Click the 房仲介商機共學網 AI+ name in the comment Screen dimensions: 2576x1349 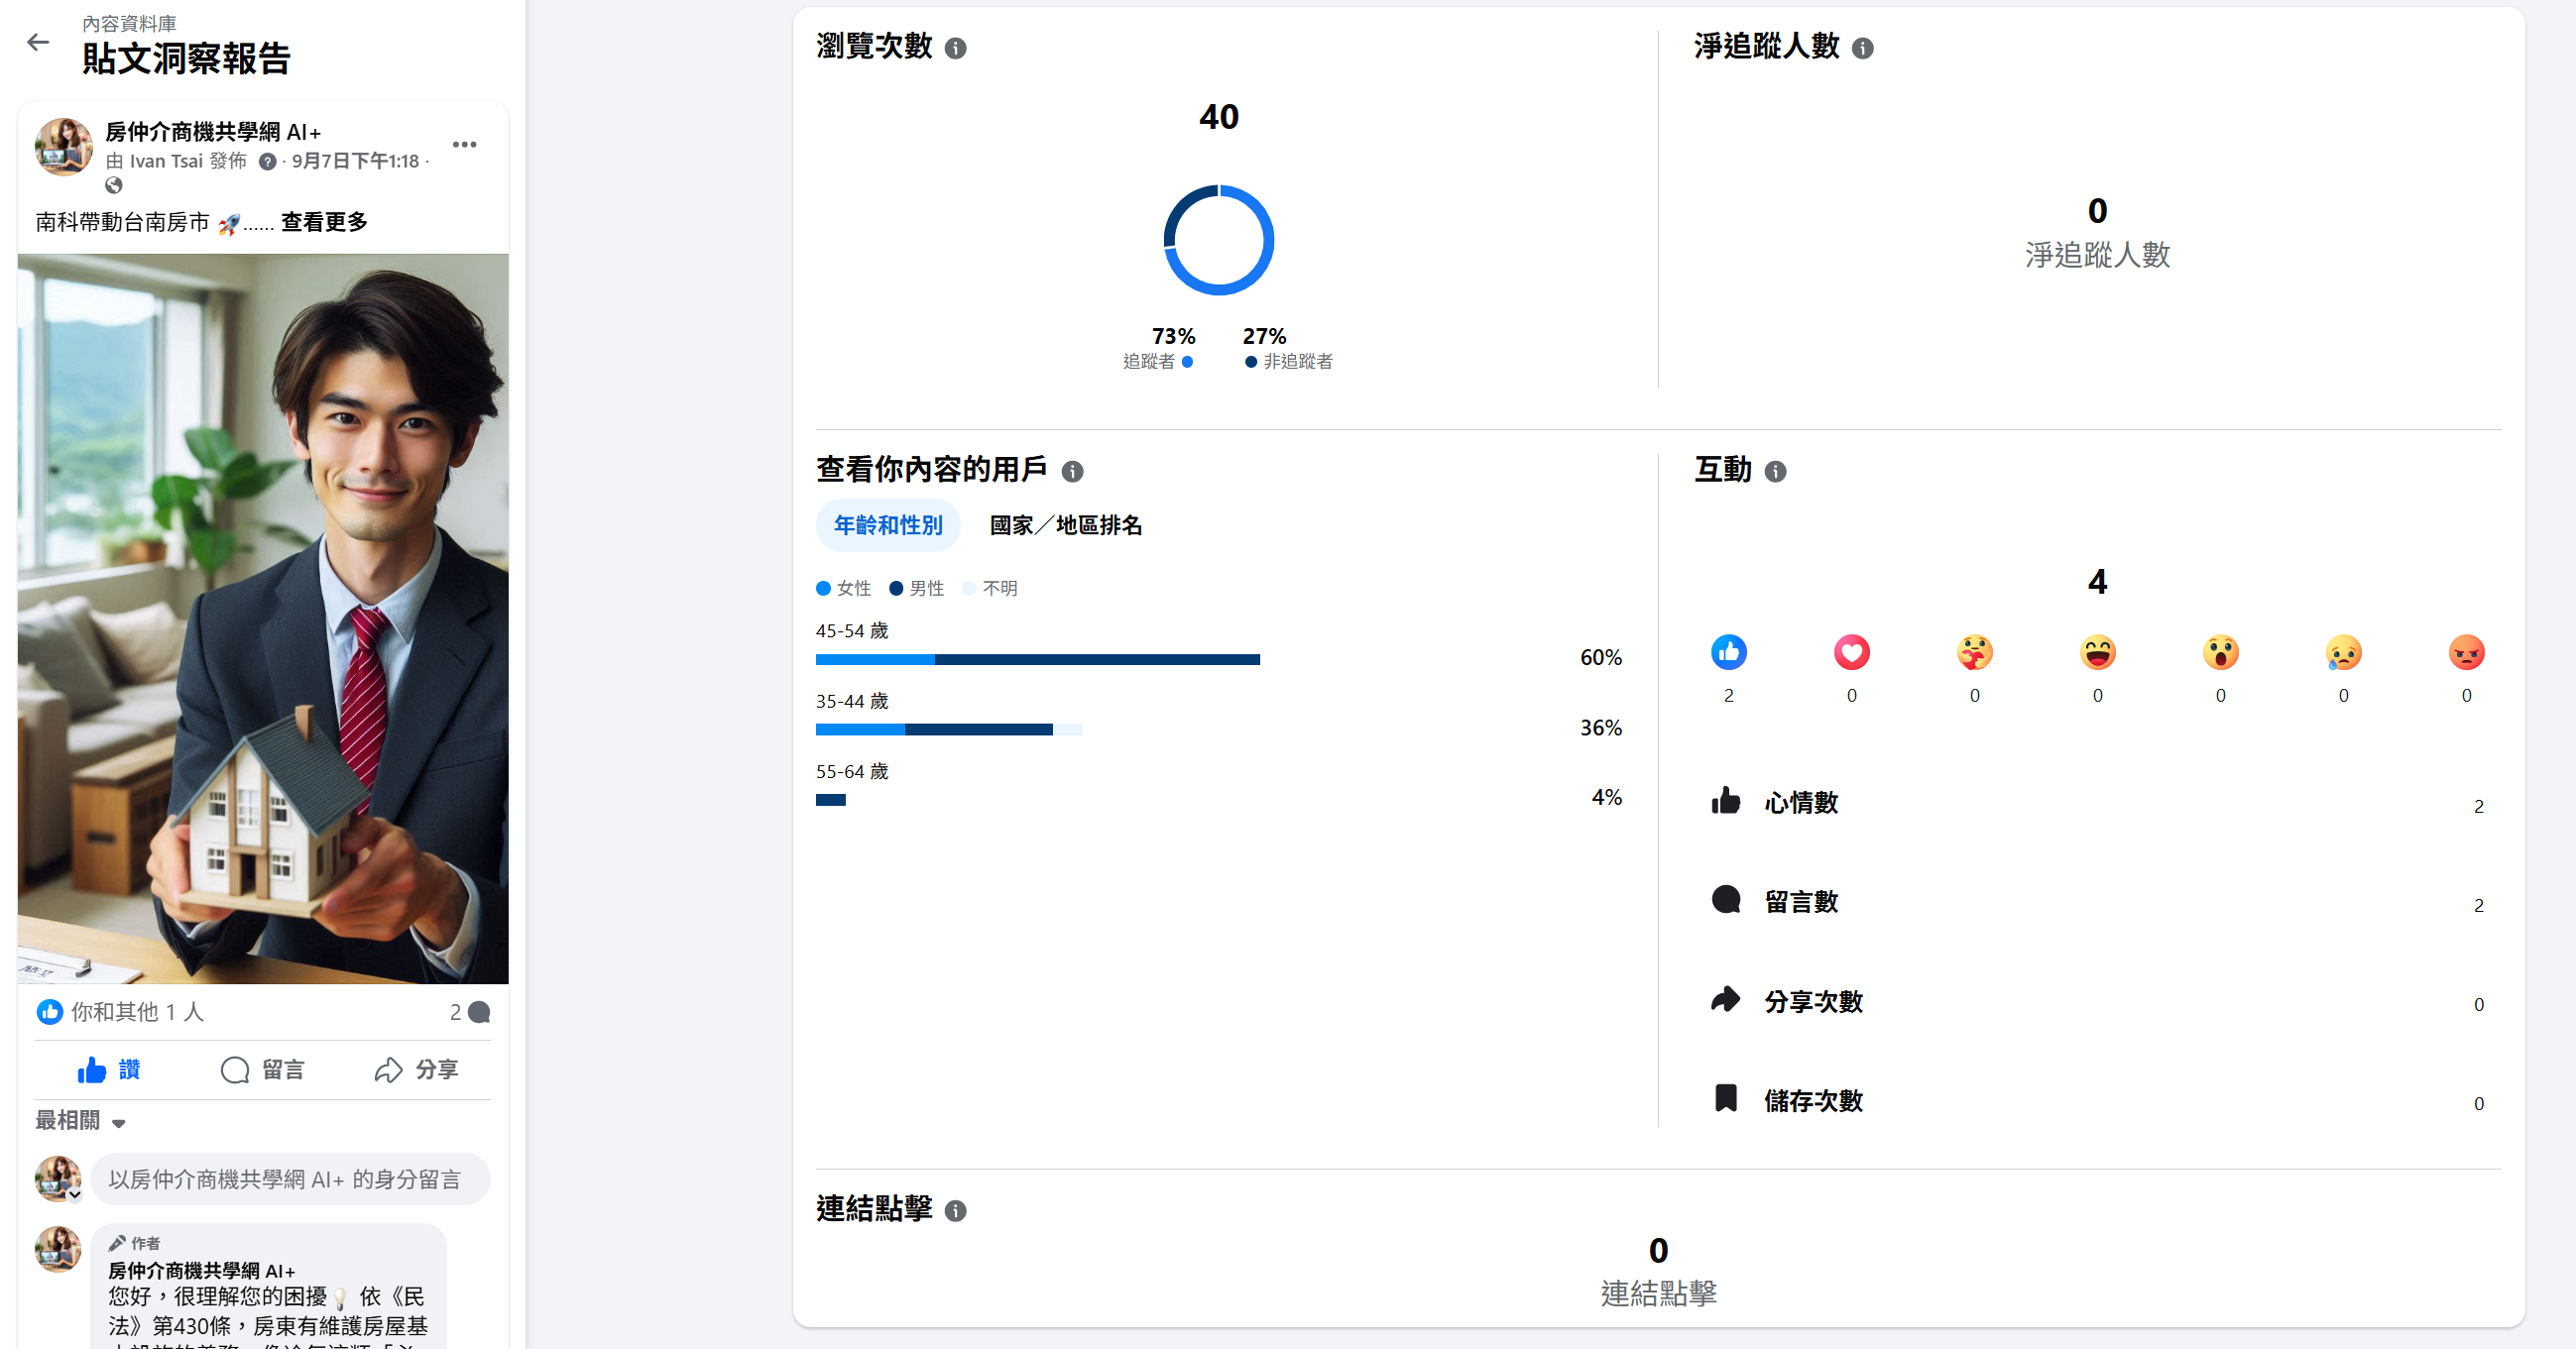pos(201,1271)
